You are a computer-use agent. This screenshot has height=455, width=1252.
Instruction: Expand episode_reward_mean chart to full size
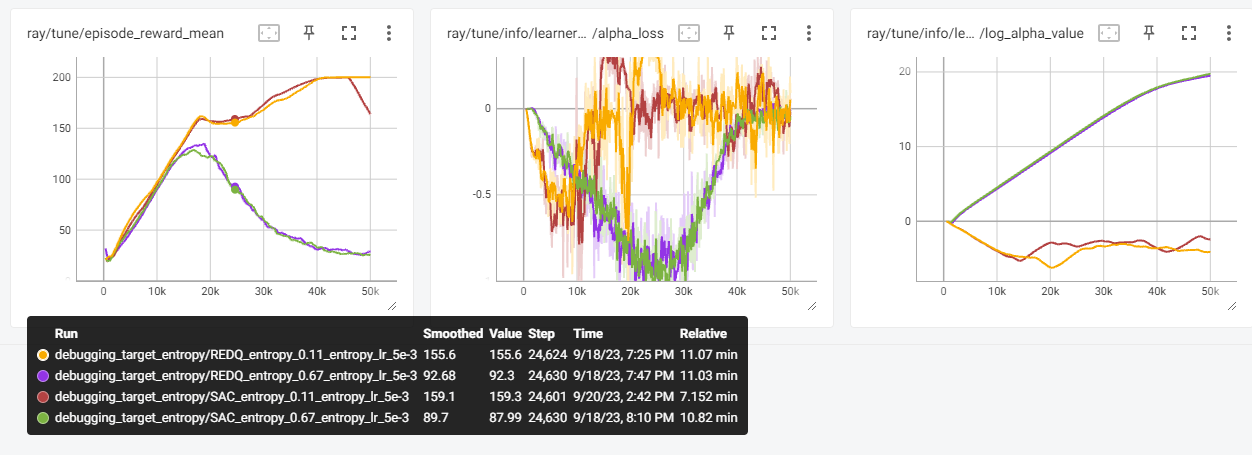(349, 33)
